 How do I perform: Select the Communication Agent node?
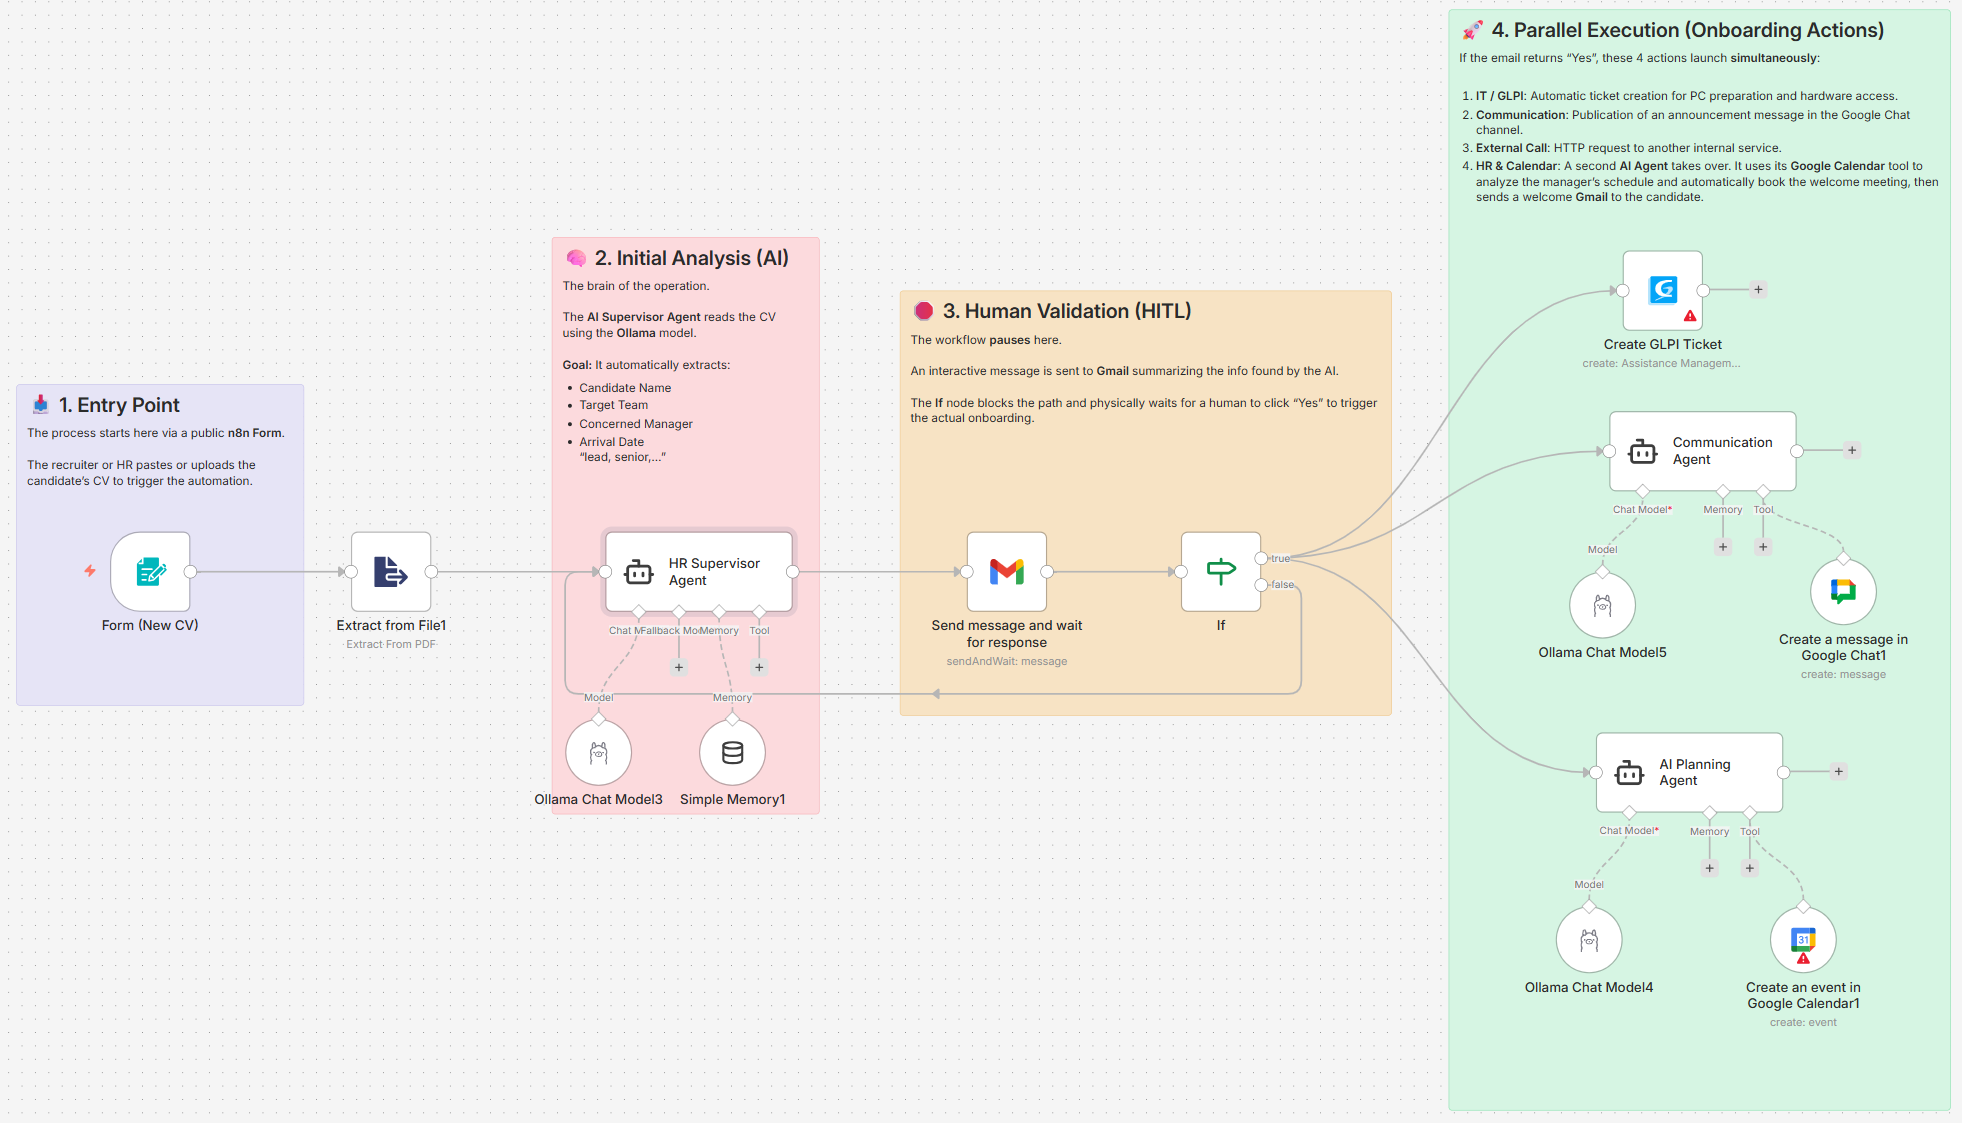coord(1702,451)
